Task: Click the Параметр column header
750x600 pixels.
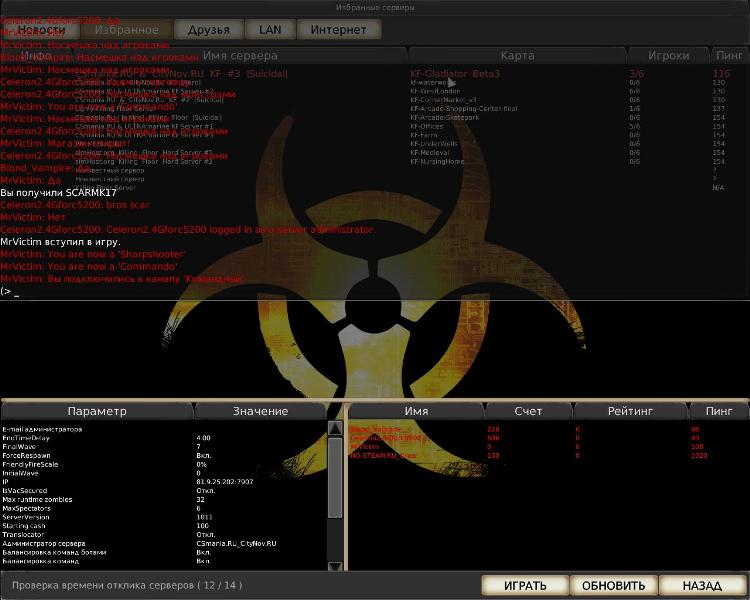Action: (x=97, y=411)
